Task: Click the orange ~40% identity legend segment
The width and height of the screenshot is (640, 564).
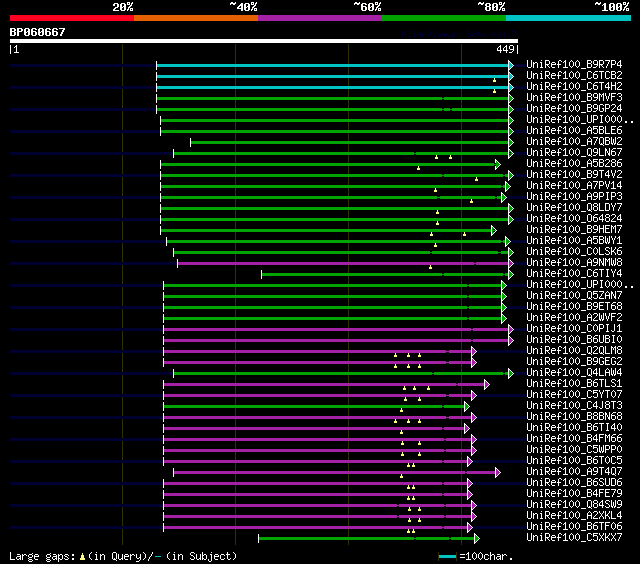Action: pyautogui.click(x=196, y=18)
